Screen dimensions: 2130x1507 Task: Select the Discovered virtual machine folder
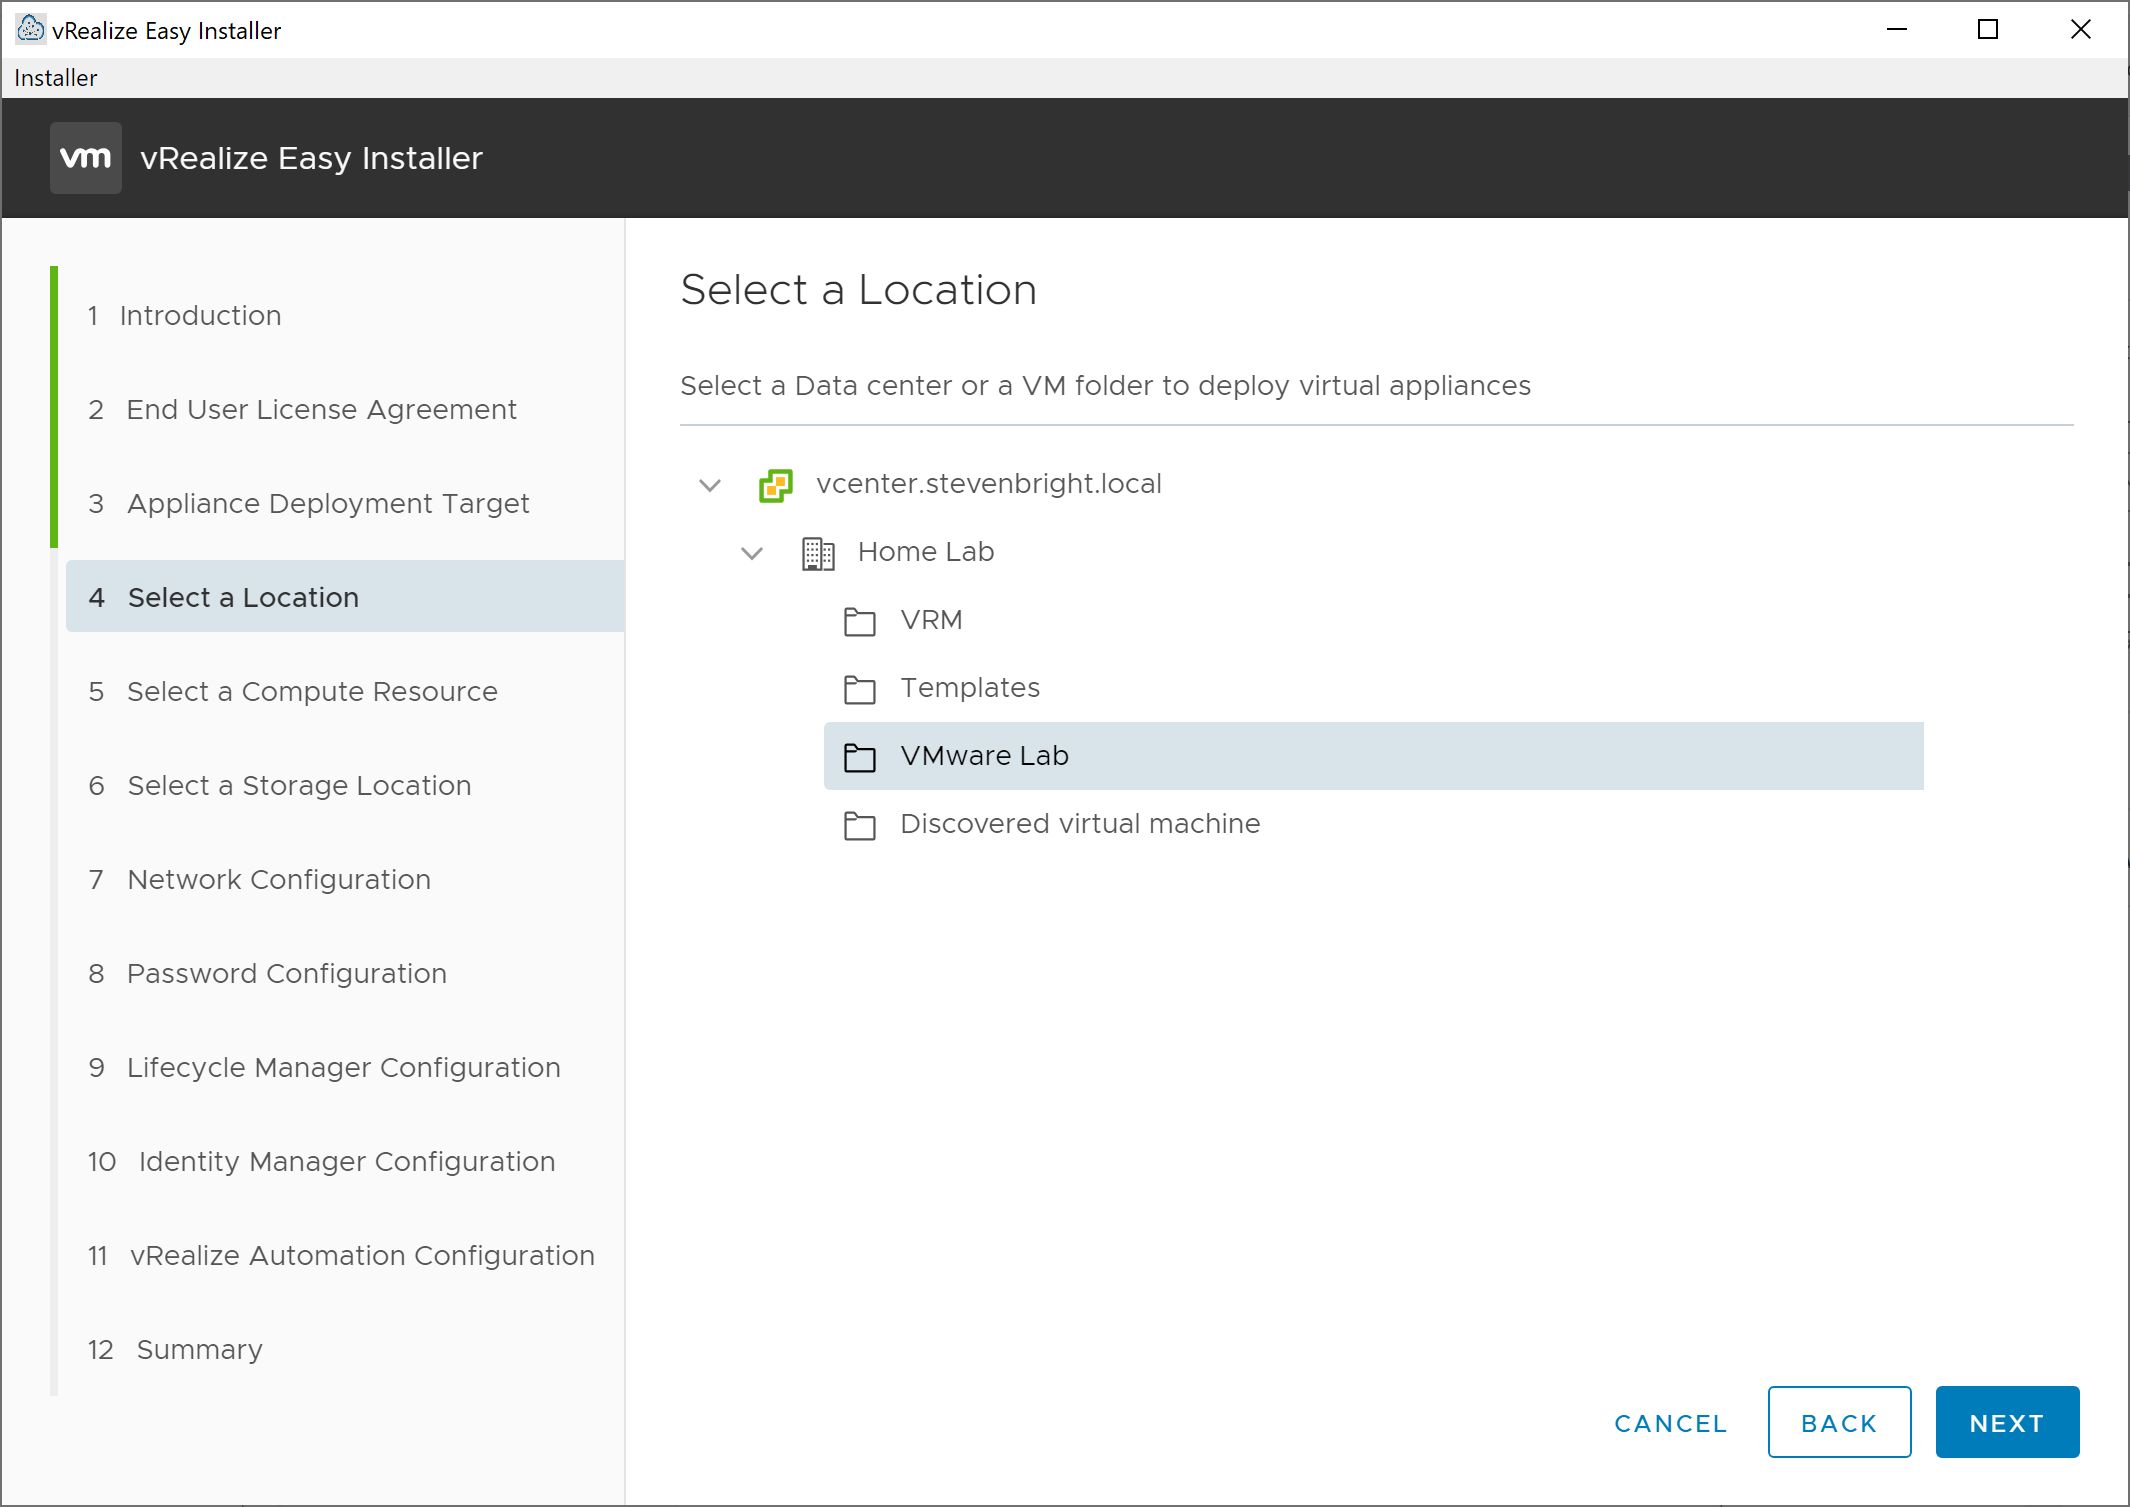tap(1079, 824)
